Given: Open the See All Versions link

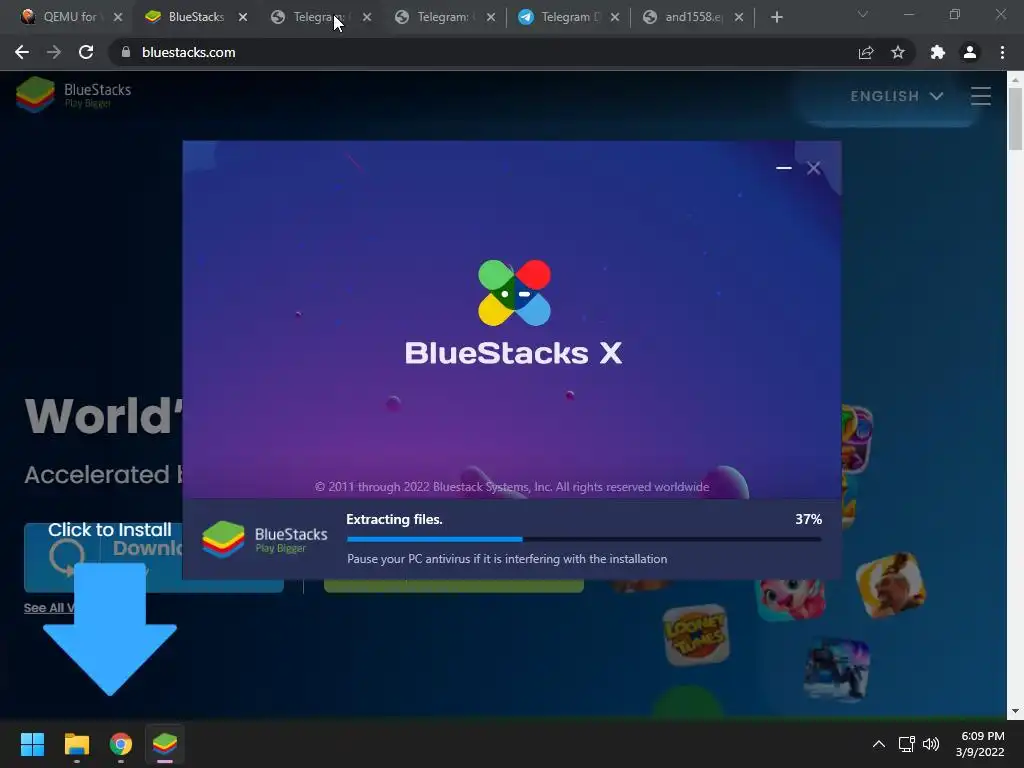Looking at the screenshot, I should [49, 607].
